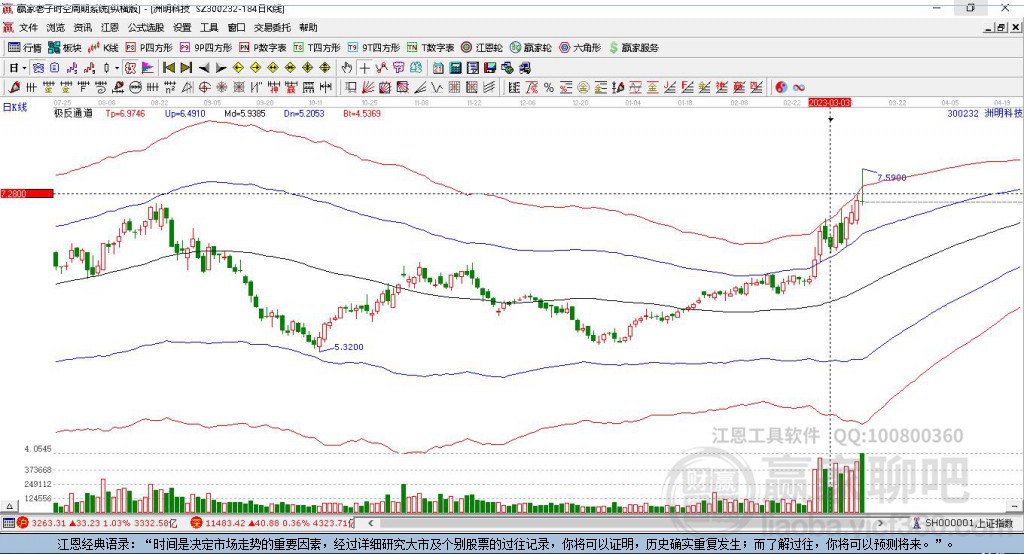Click the Up=6.4910 value
1024x554 pixels.
[x=185, y=114]
